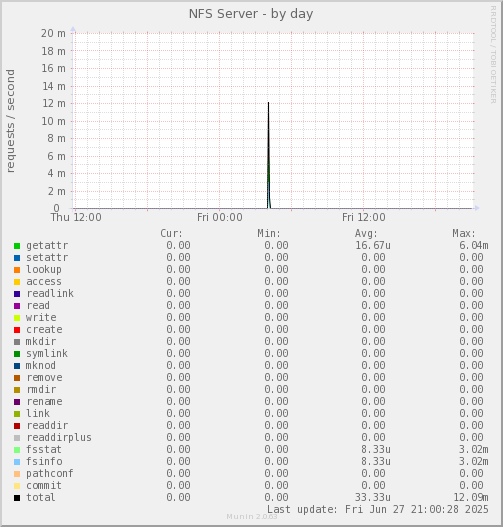Click total Max value 12.09m

[x=471, y=497]
